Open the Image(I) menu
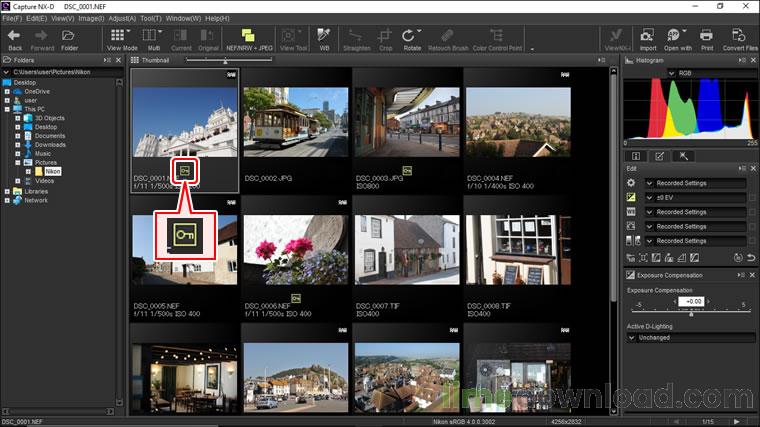This screenshot has width=760, height=427. pos(91,18)
